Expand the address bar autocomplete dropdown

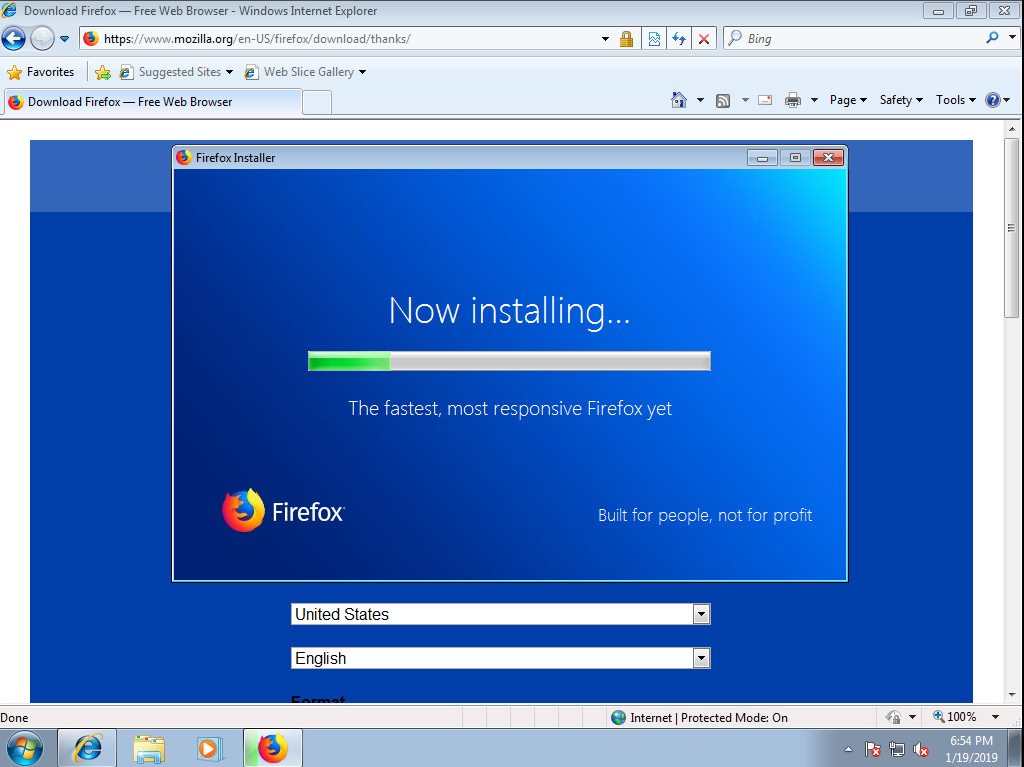(x=605, y=39)
